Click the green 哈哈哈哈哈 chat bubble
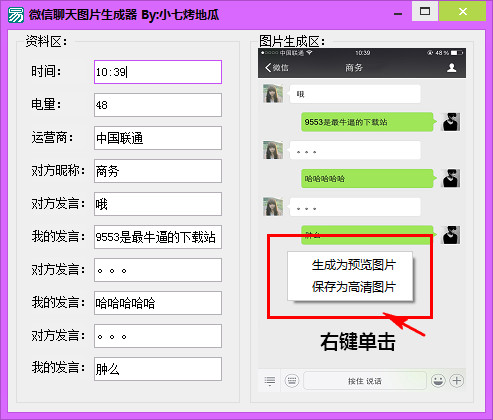 368,179
